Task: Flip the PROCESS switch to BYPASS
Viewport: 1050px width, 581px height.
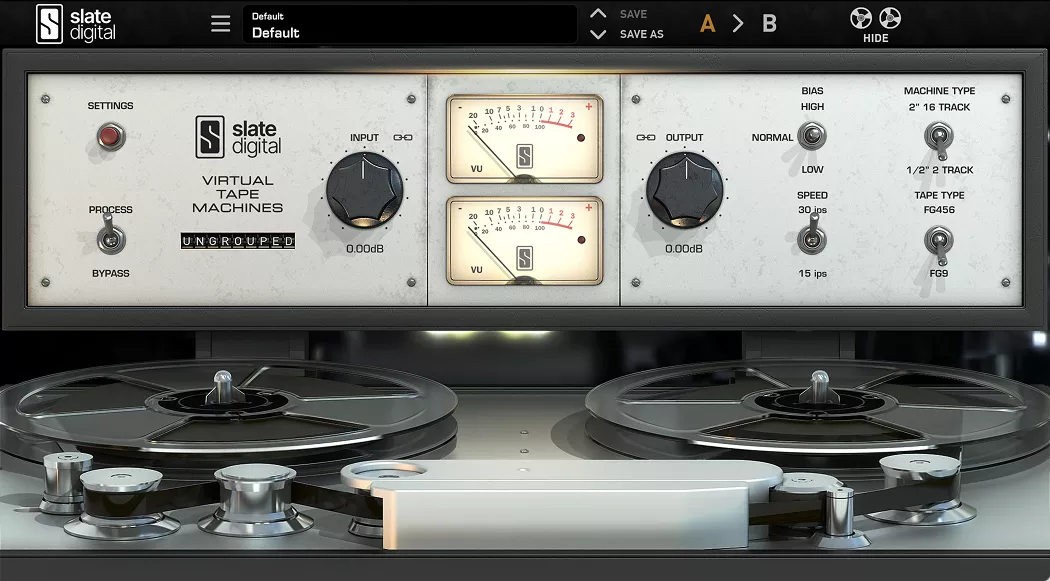Action: (113, 243)
